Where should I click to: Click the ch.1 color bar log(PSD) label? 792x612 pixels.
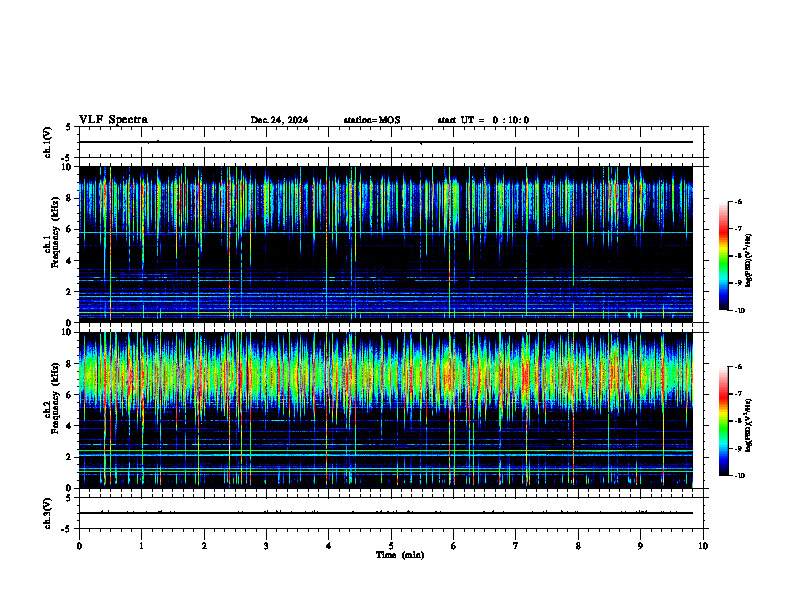[749, 260]
